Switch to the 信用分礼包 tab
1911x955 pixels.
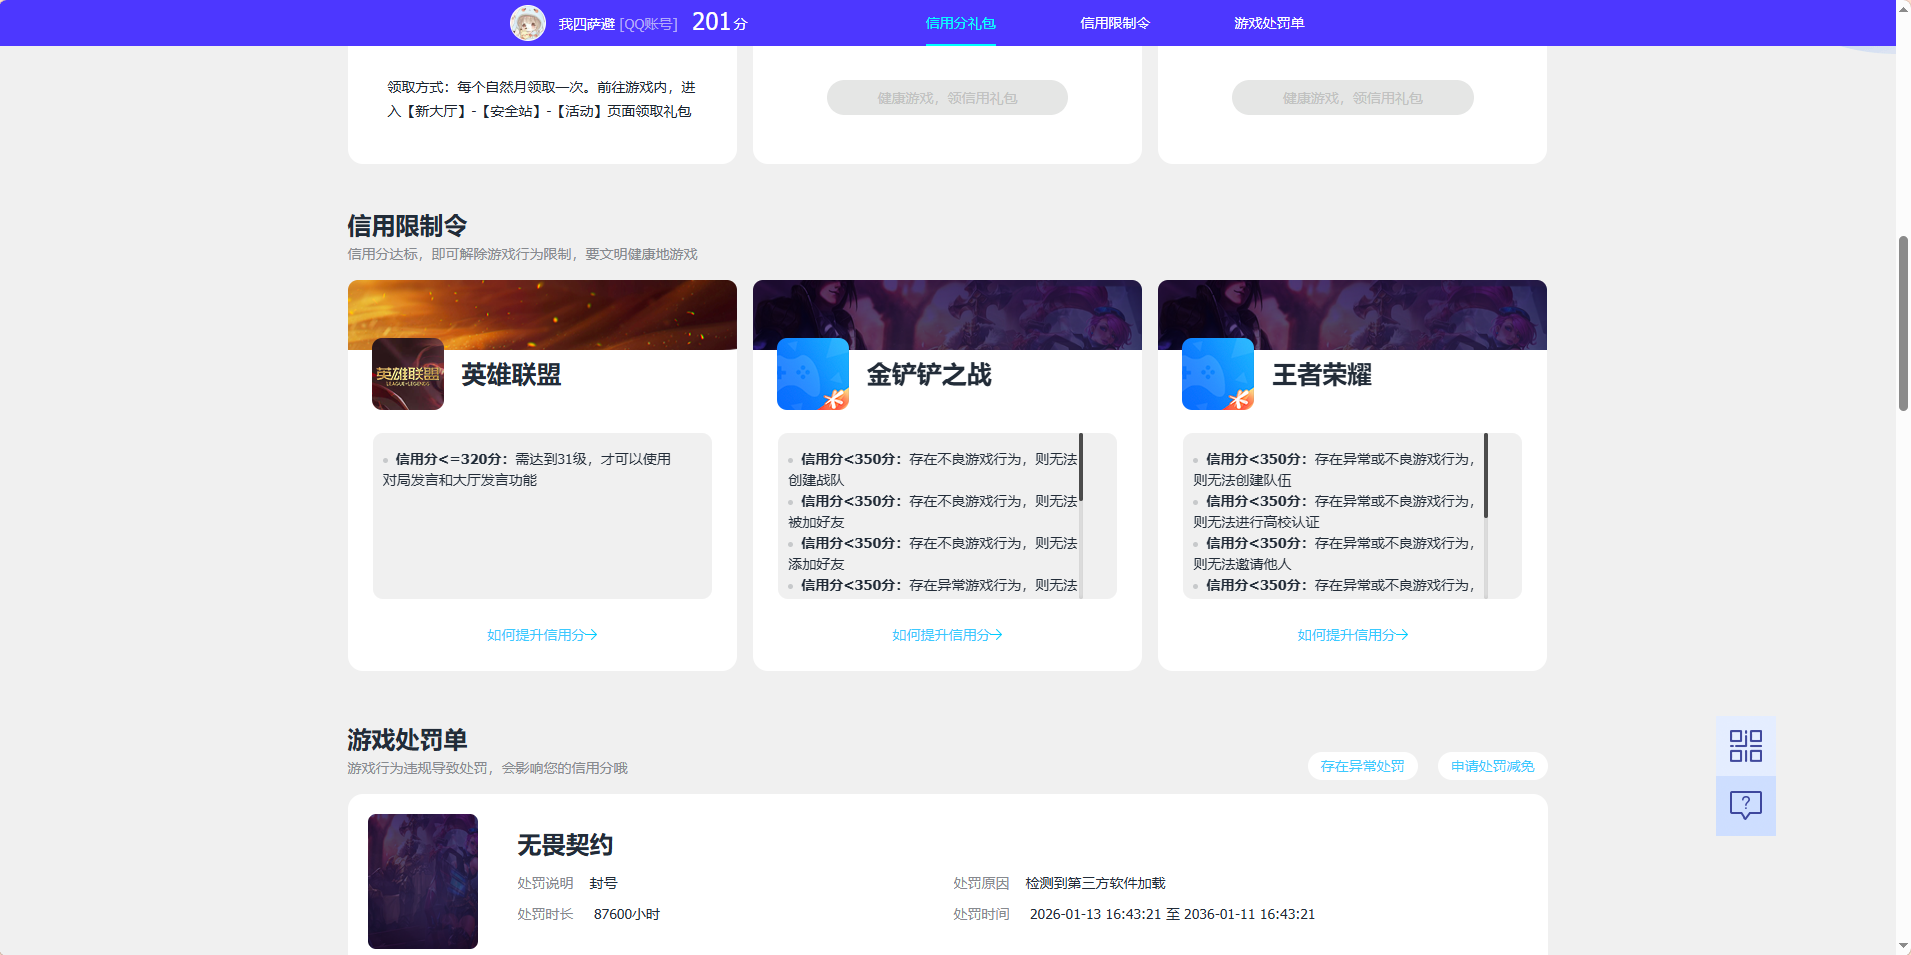click(960, 23)
